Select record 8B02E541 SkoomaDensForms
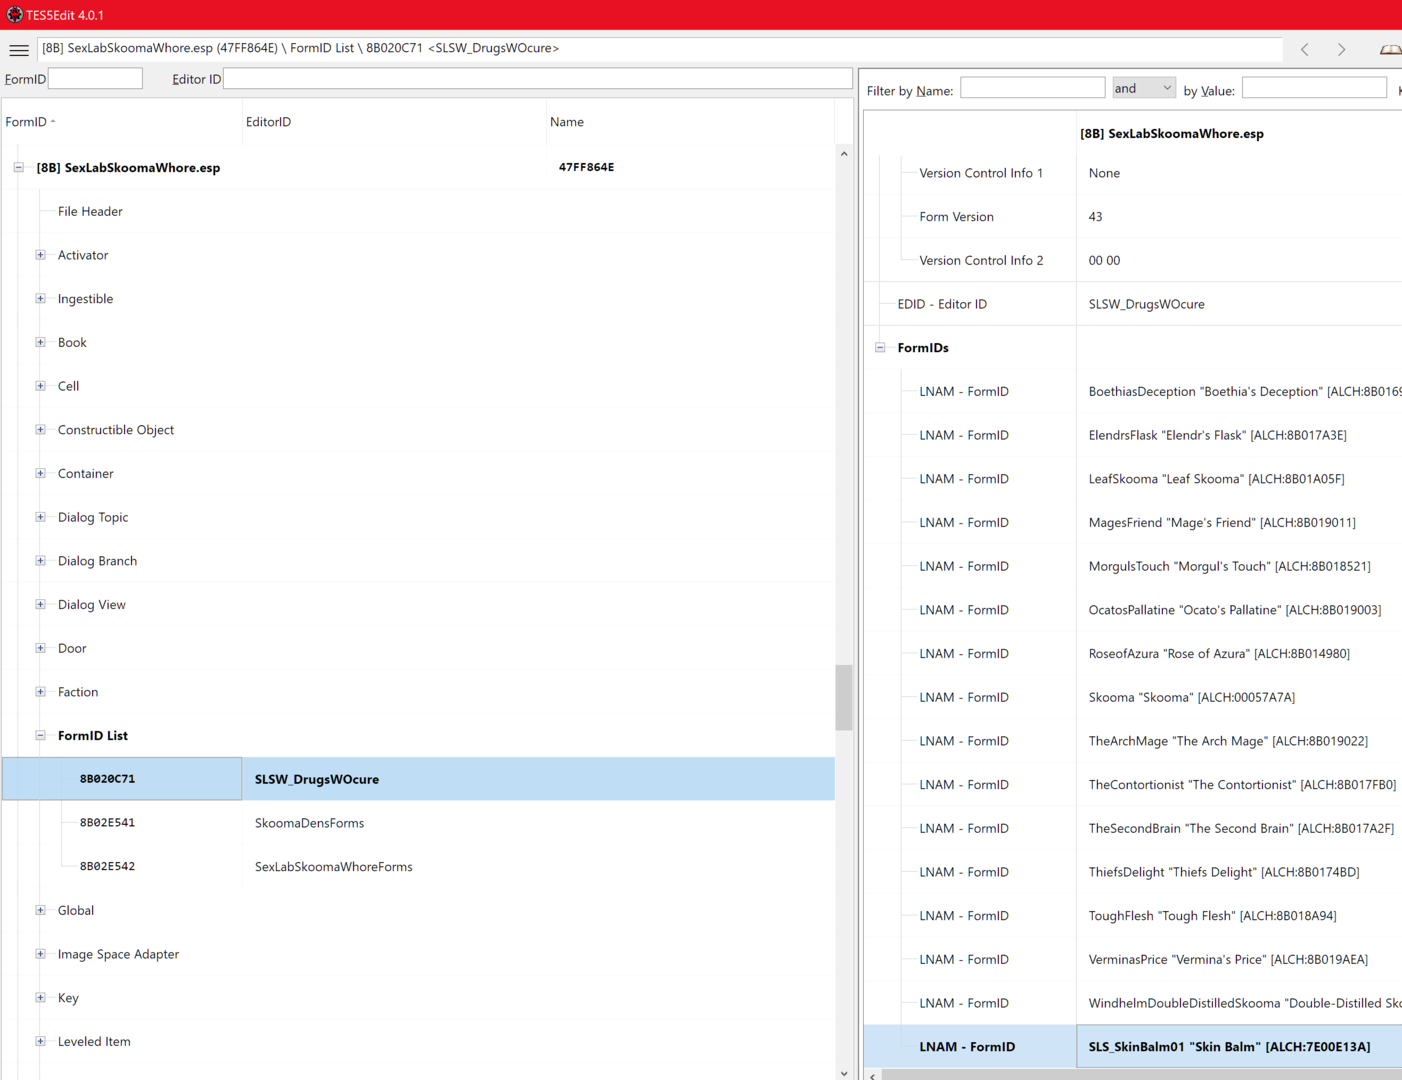The width and height of the screenshot is (1402, 1080). point(418,823)
